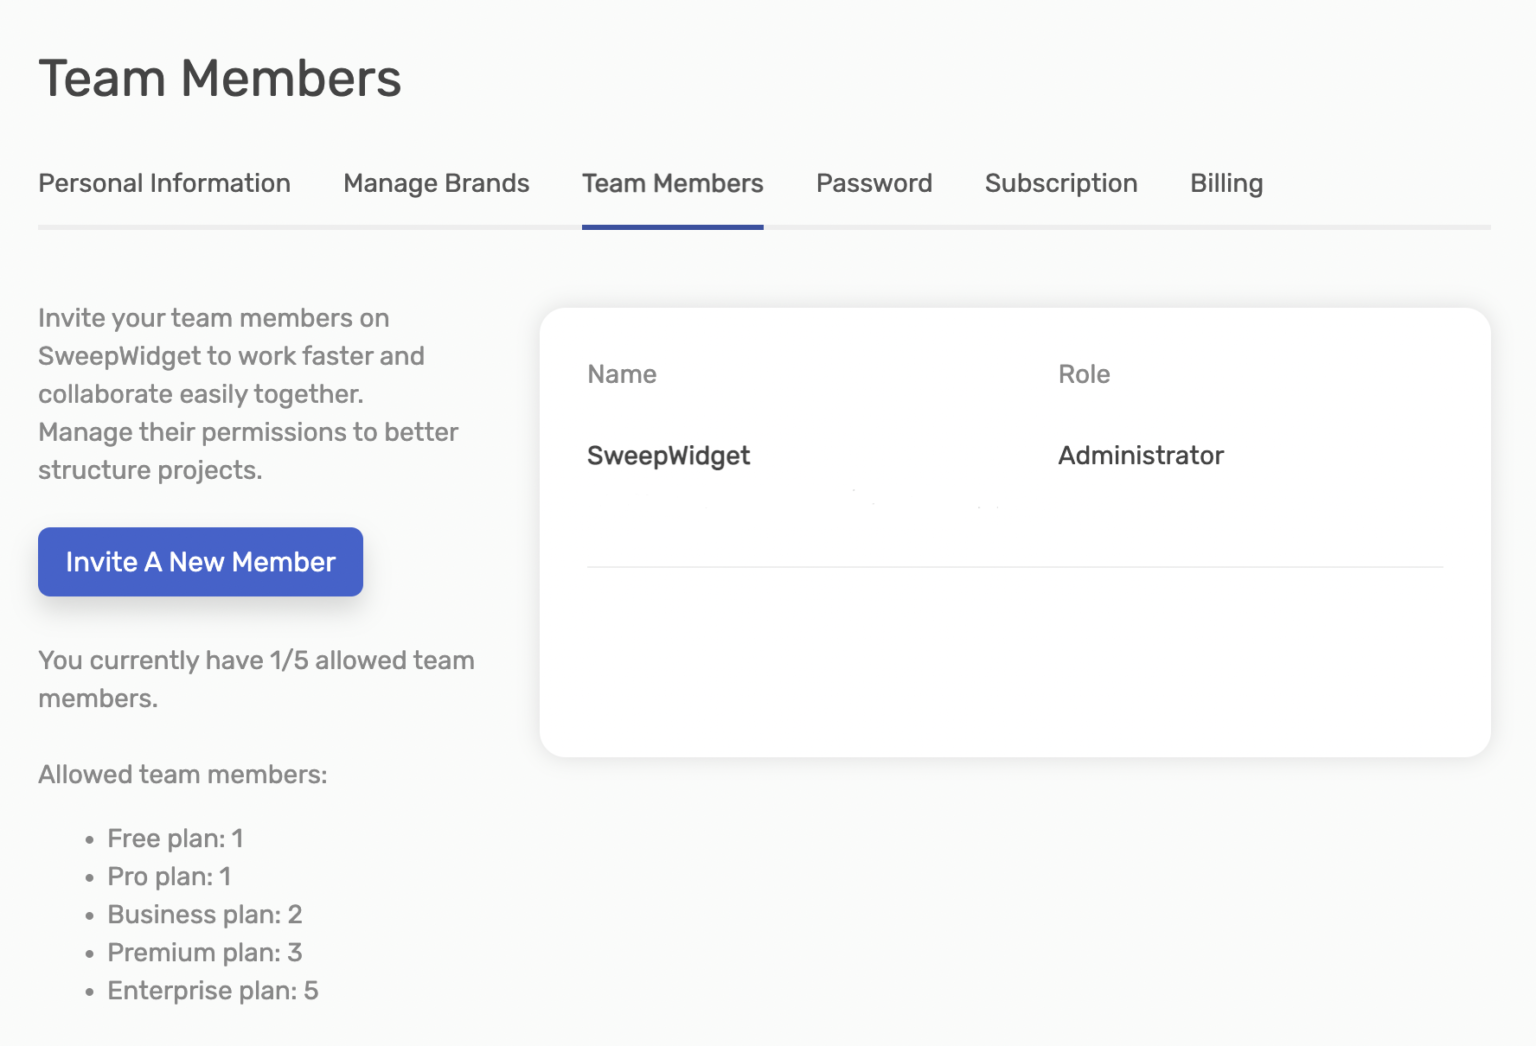Select the Free plan list item
Image resolution: width=1536 pixels, height=1046 pixels.
coord(175,839)
